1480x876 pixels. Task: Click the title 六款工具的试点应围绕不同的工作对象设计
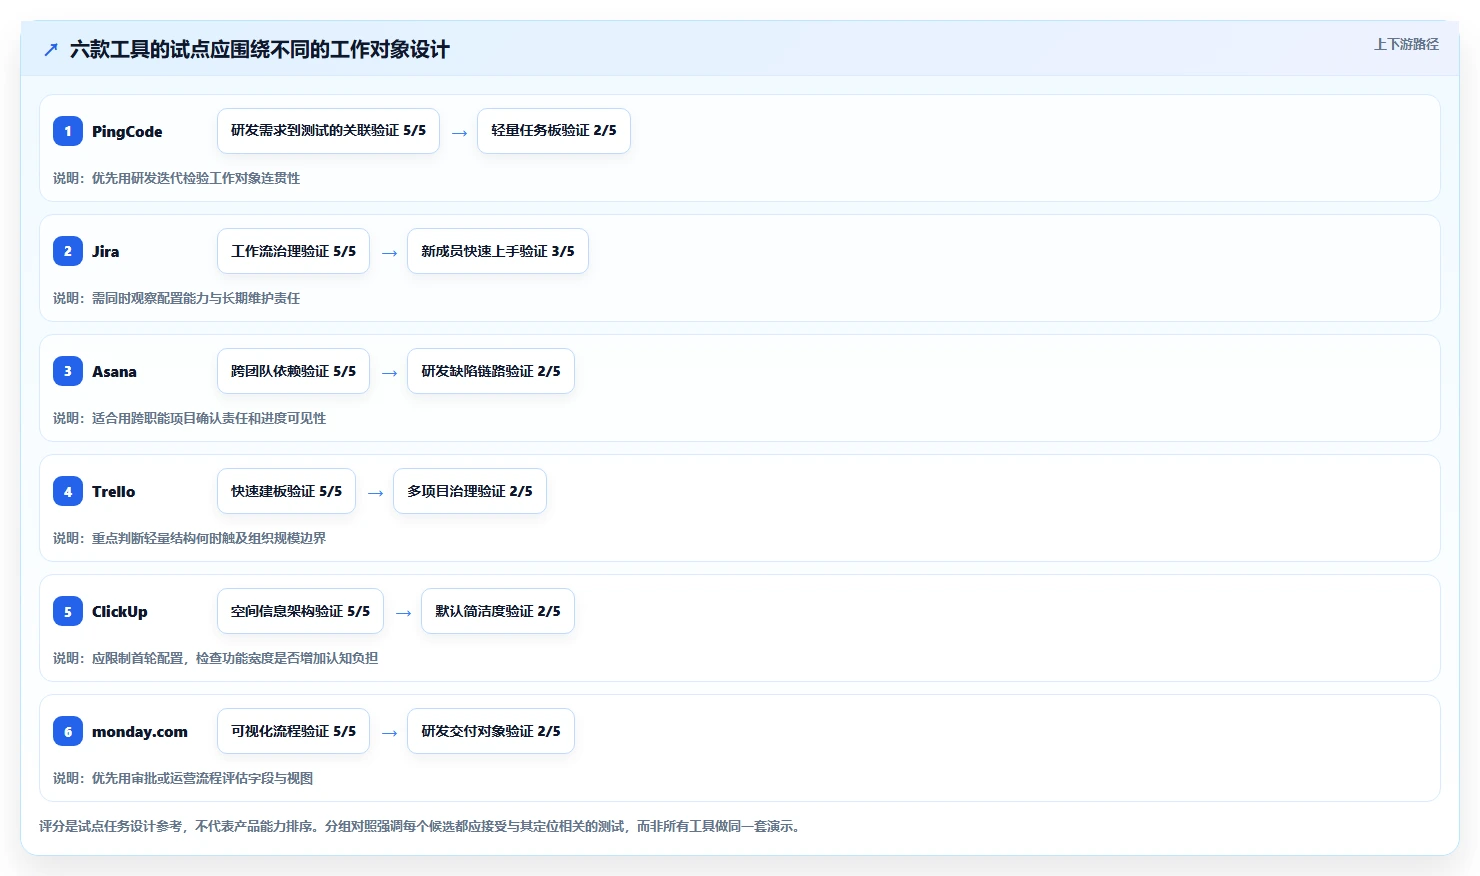click(x=260, y=49)
